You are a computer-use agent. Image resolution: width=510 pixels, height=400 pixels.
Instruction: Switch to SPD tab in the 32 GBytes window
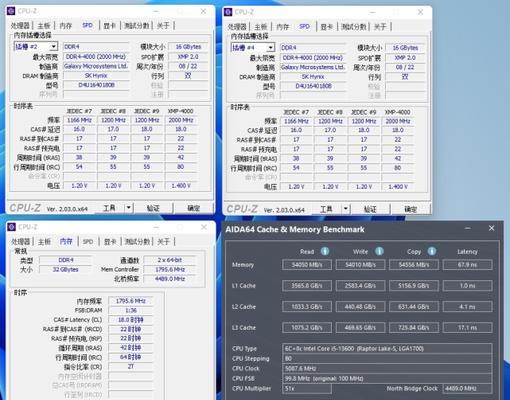pyautogui.click(x=88, y=241)
